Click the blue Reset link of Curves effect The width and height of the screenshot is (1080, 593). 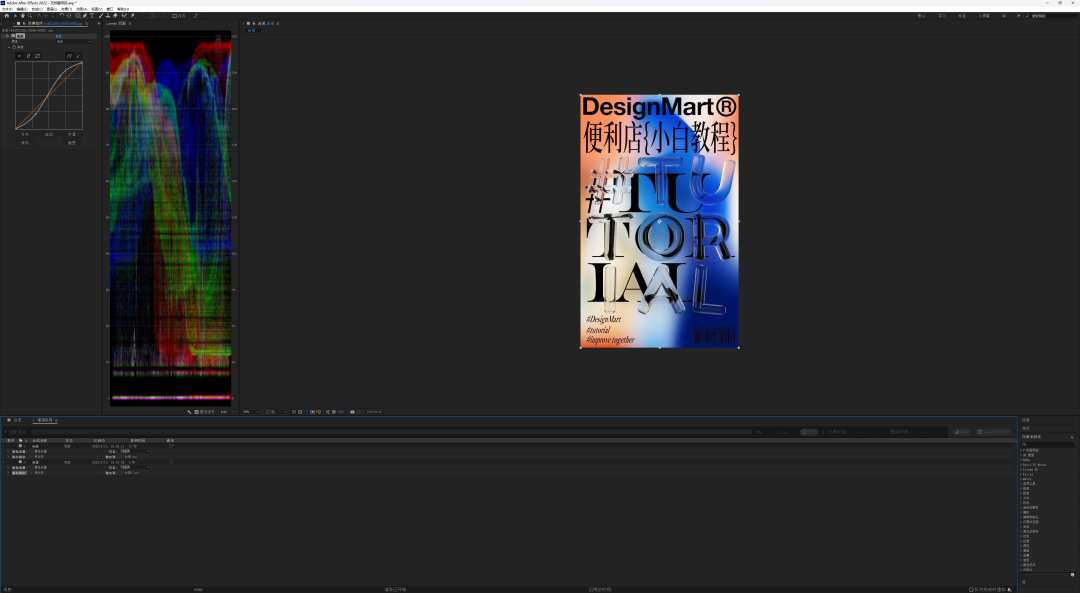tap(59, 36)
